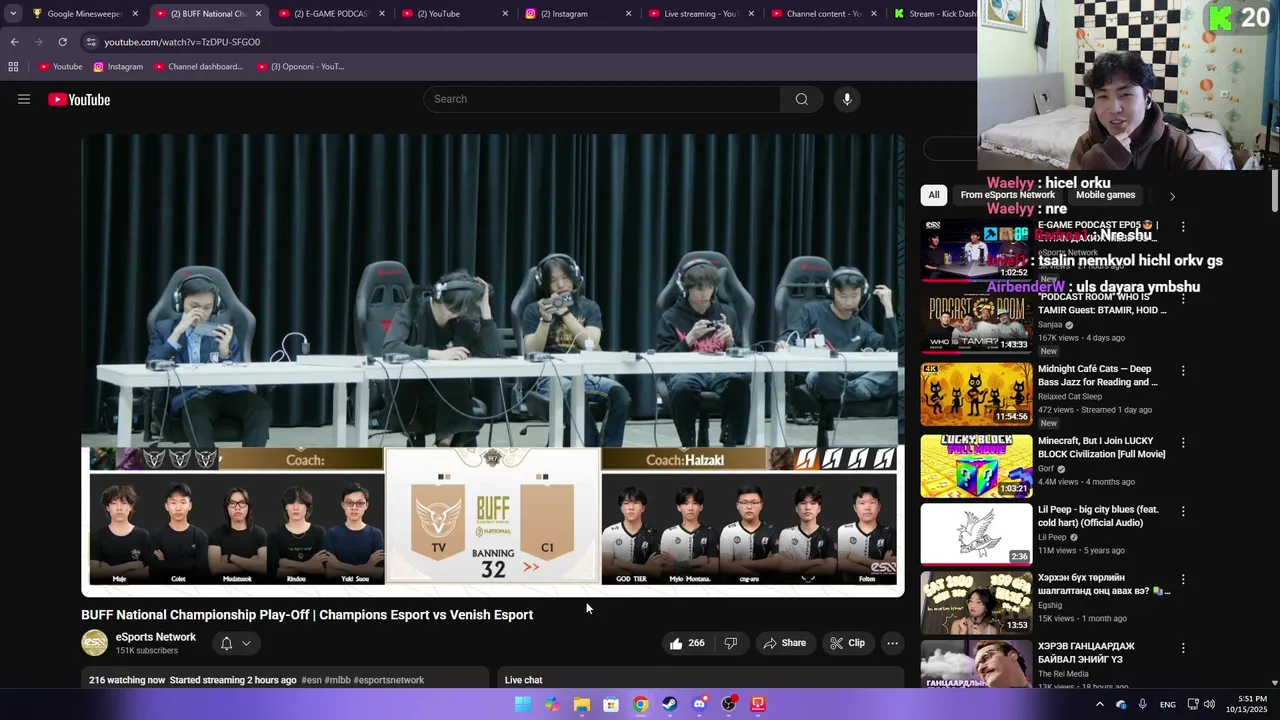This screenshot has width=1280, height=720.
Task: Open eSports Network channel name link
Action: point(155,637)
